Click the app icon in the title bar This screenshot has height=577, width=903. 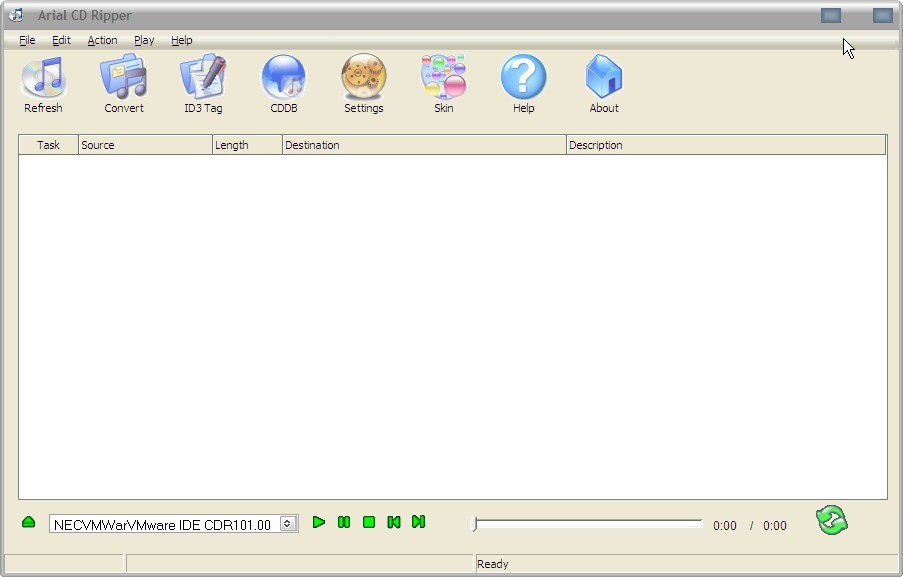tap(16, 16)
